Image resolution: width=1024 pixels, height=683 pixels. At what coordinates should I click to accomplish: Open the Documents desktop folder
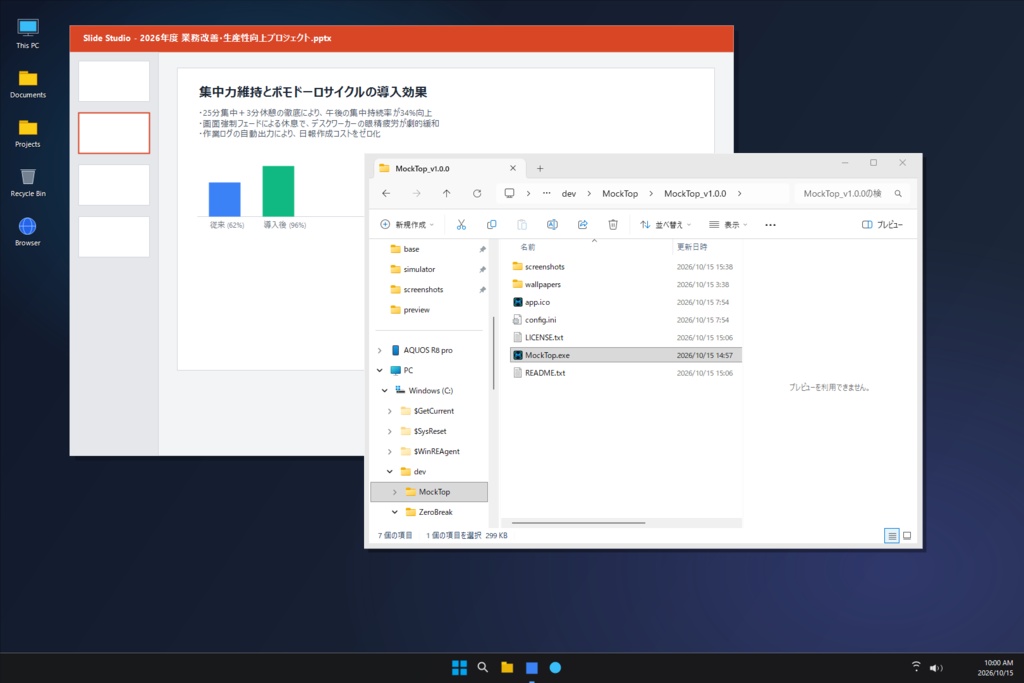27,84
